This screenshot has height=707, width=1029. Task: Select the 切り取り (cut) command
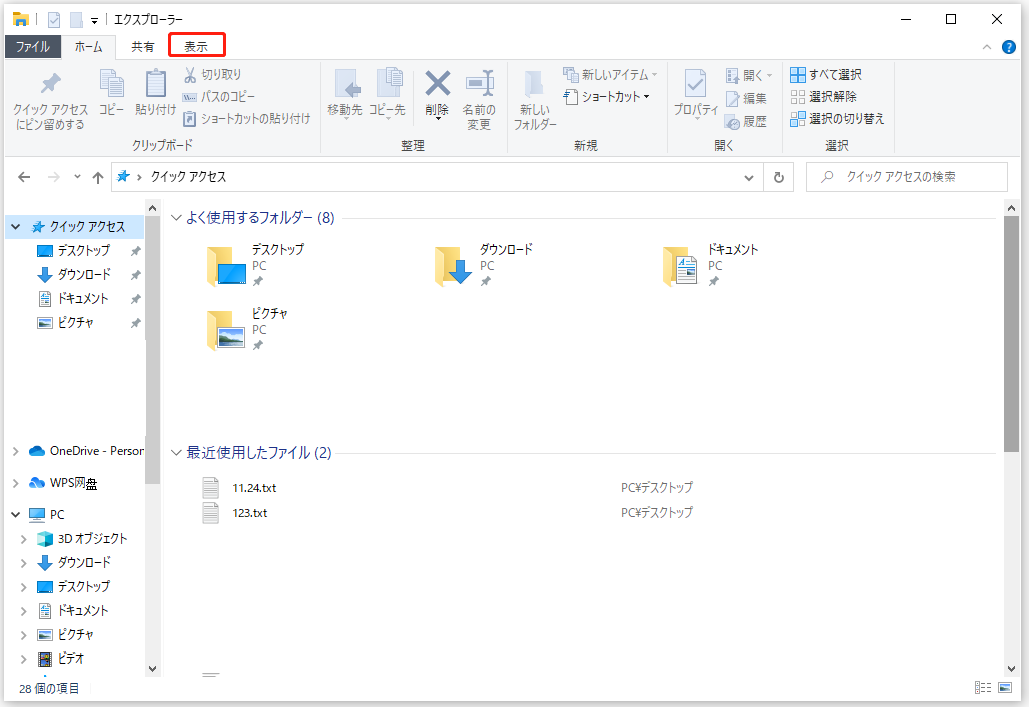(x=214, y=75)
